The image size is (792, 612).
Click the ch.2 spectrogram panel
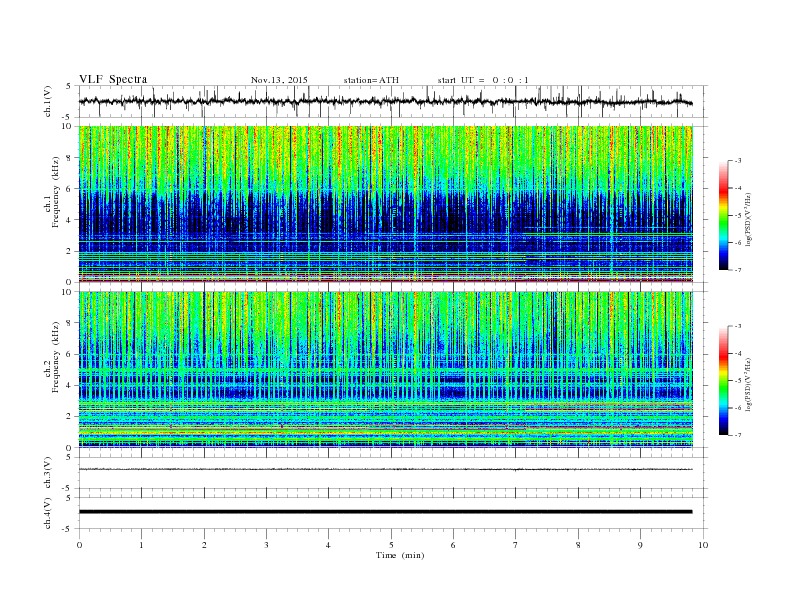(x=386, y=369)
